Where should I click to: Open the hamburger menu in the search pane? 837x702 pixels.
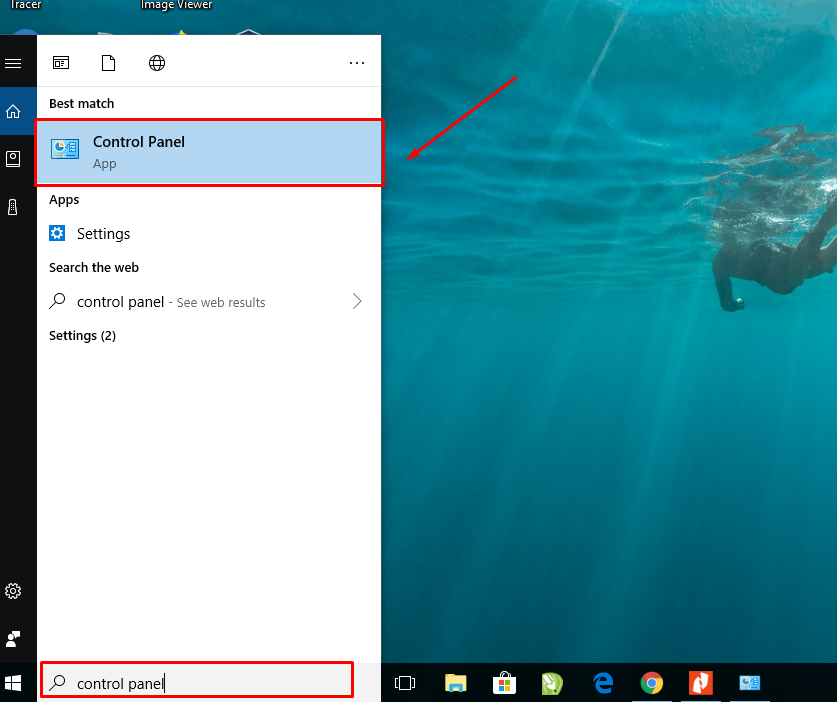click(14, 63)
